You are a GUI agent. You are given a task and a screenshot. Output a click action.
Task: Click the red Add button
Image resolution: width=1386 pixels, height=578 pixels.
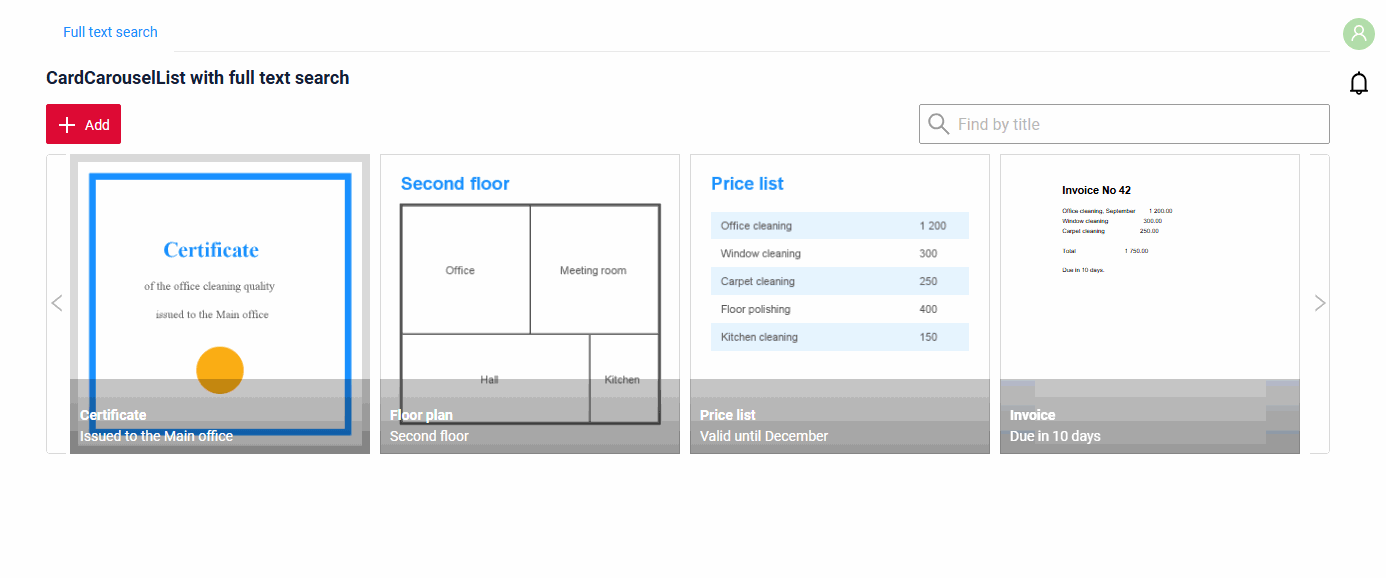pyautogui.click(x=83, y=124)
